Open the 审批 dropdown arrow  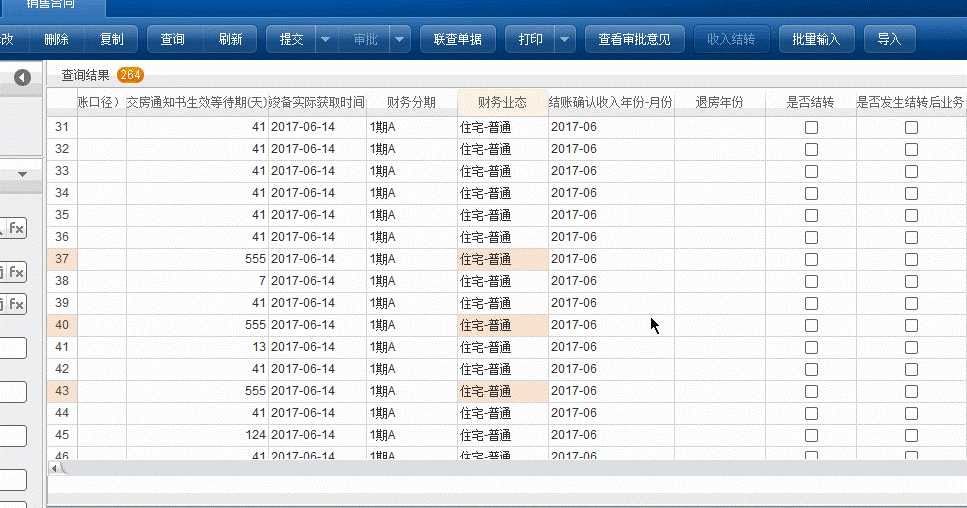coord(399,40)
